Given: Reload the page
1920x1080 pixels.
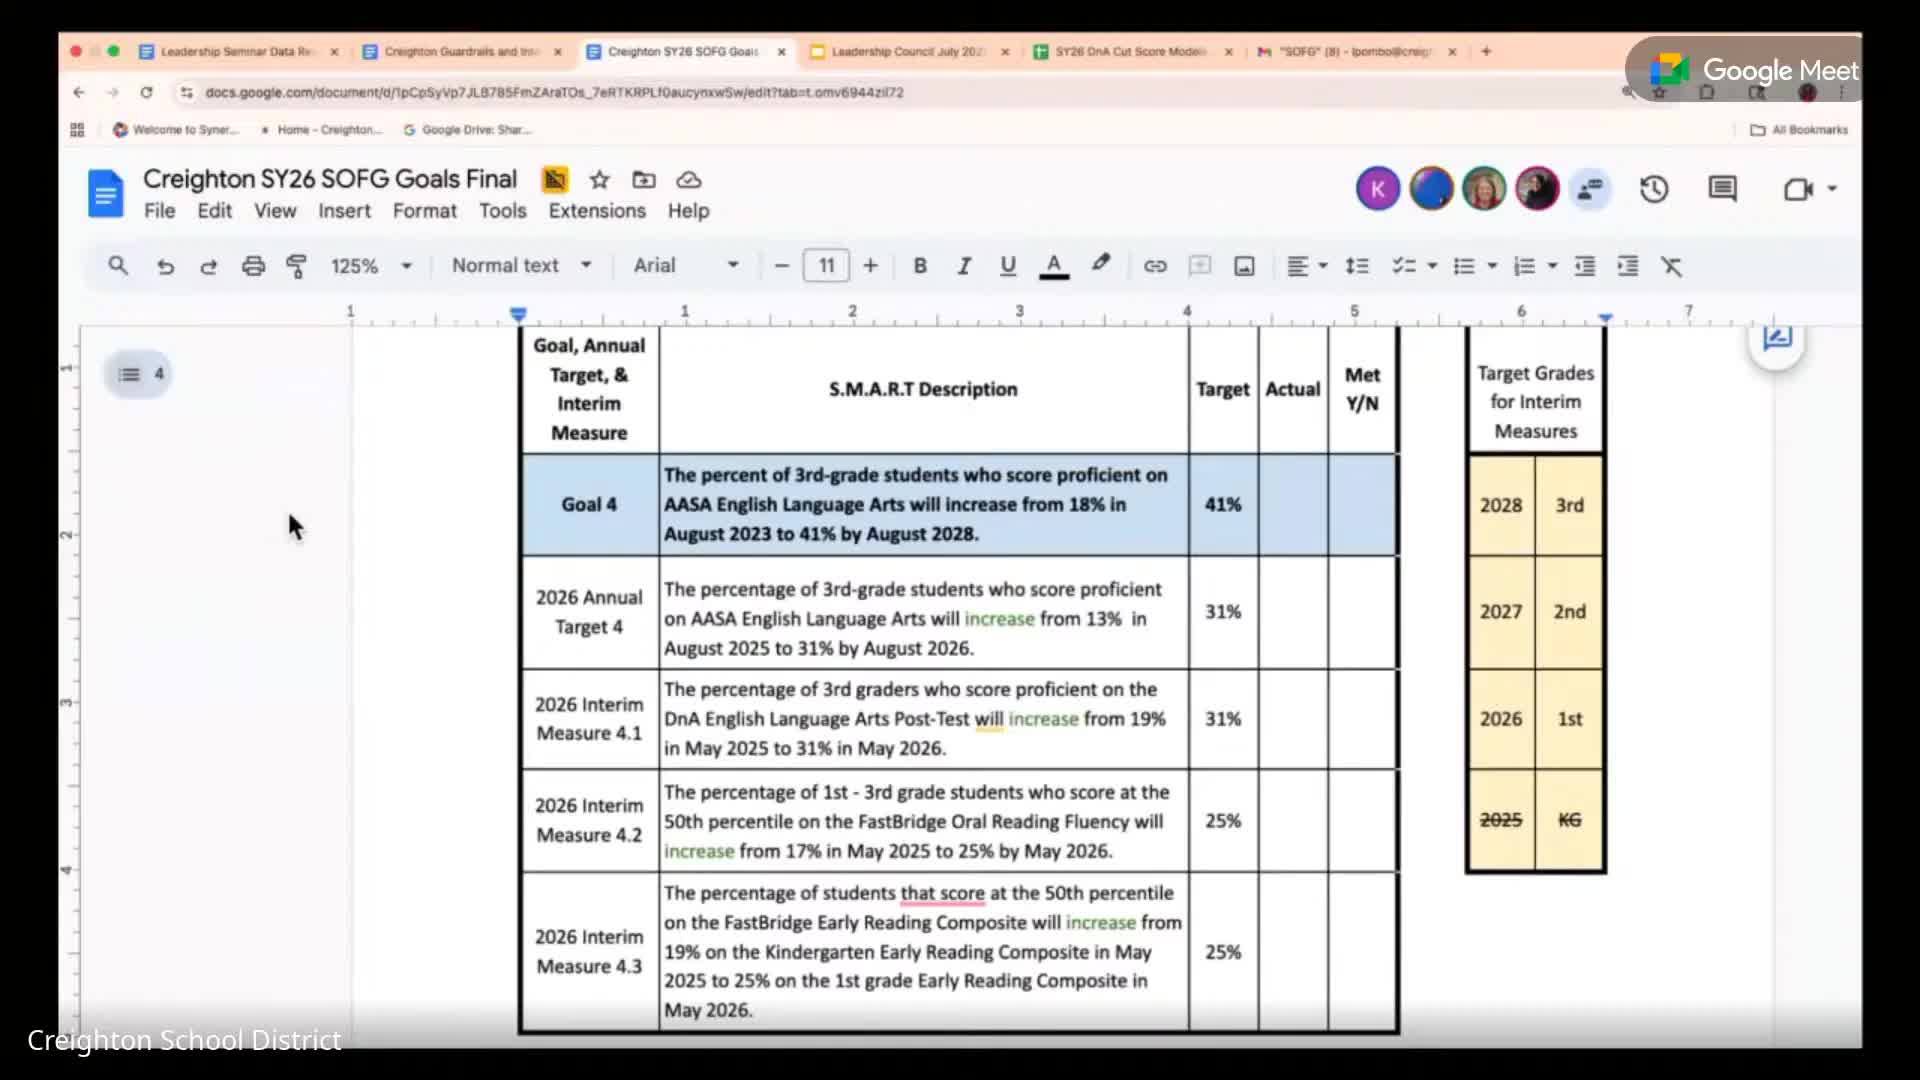Looking at the screenshot, I should coord(146,92).
